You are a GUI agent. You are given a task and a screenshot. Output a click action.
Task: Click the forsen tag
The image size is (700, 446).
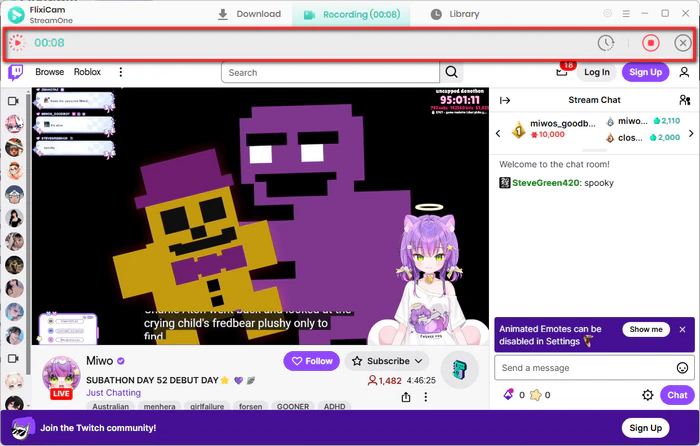coord(250,406)
